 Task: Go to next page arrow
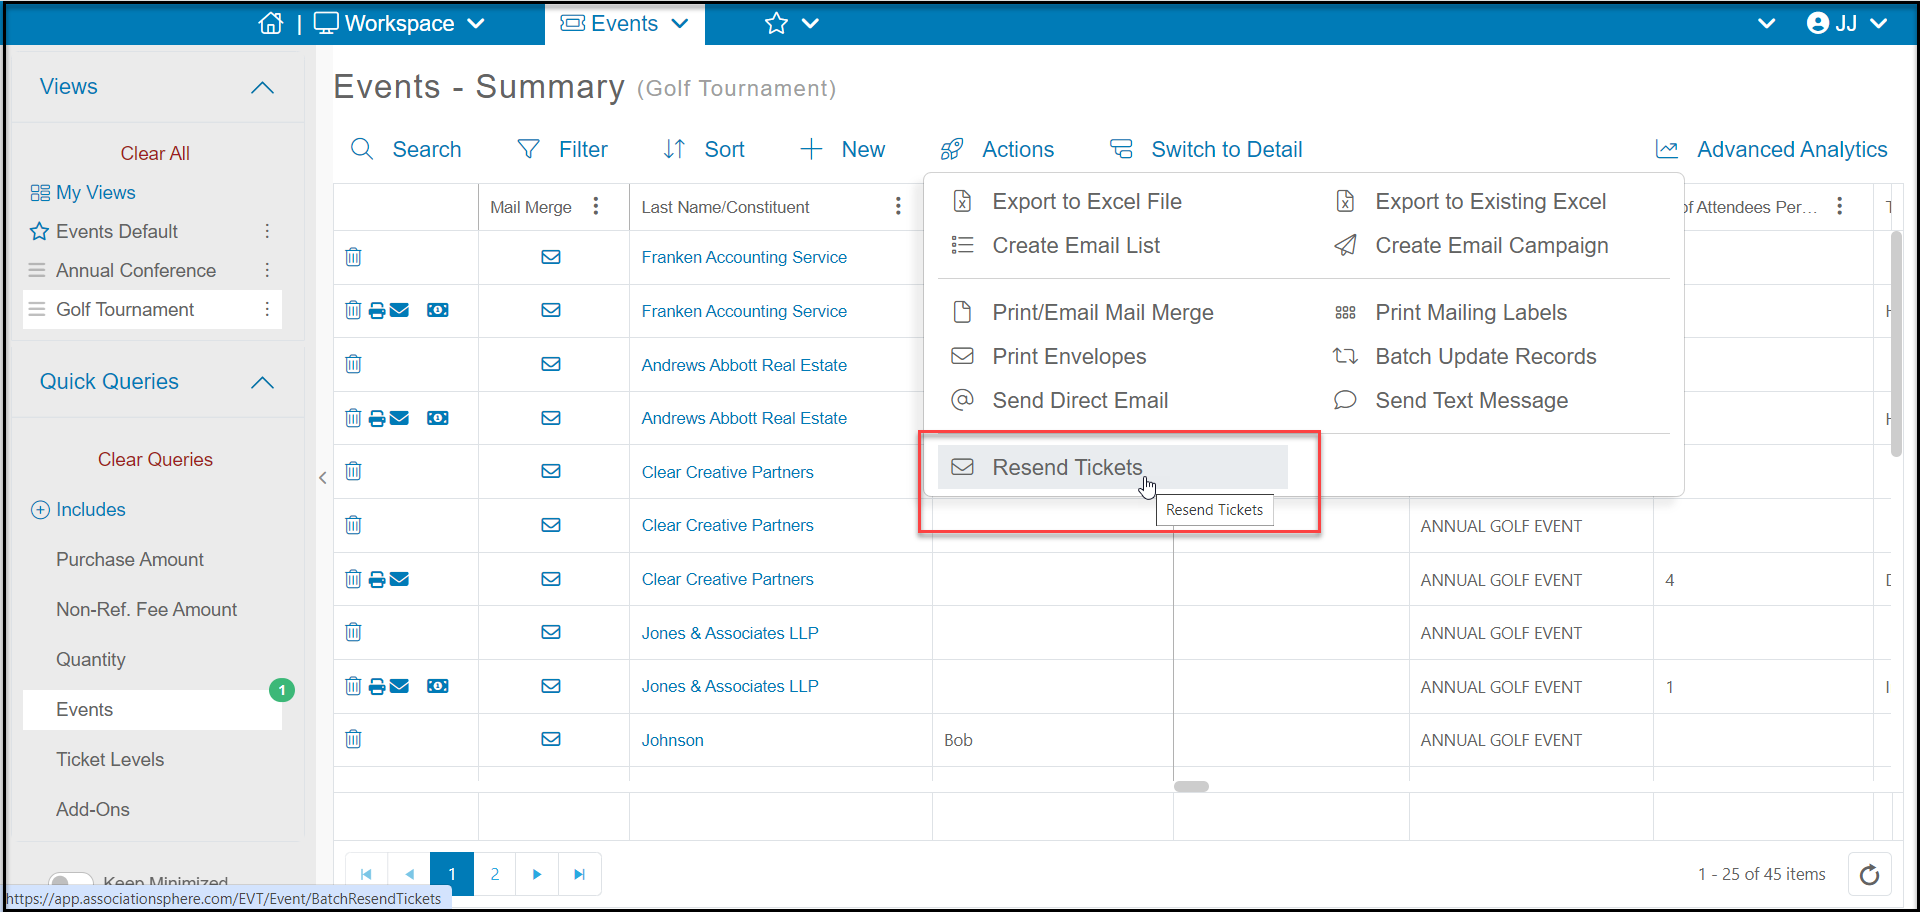(537, 874)
